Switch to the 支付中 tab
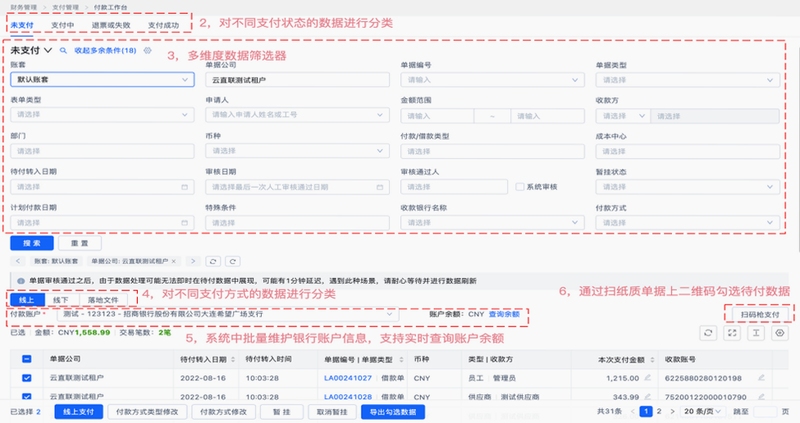The image size is (800, 423). tap(62, 25)
